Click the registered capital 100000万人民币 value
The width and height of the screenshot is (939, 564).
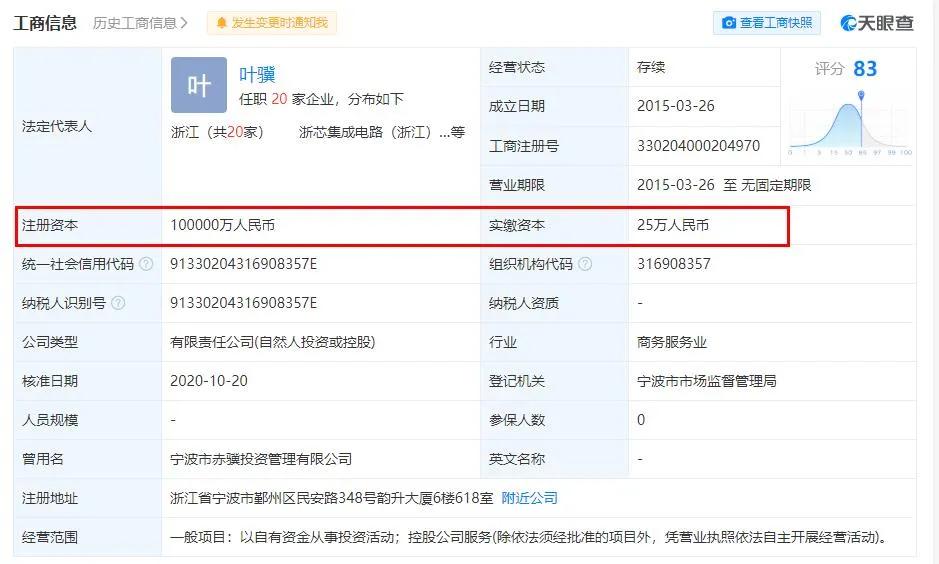(222, 226)
